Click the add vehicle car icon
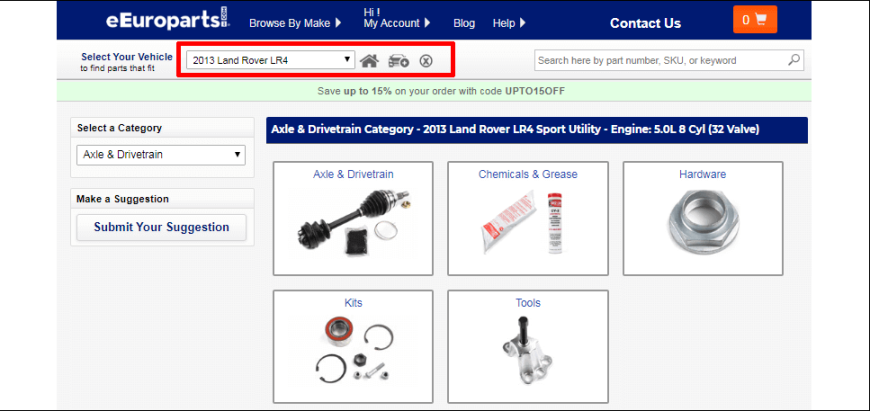Image resolution: width=870 pixels, height=411 pixels. click(398, 60)
